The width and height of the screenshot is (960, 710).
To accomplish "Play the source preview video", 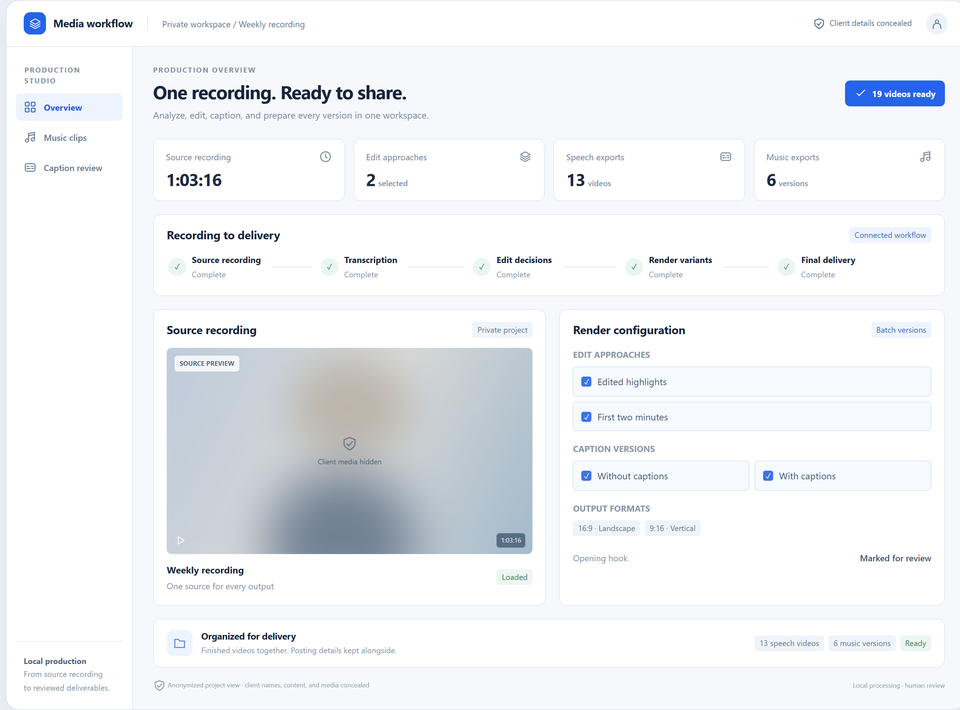I will tap(181, 540).
